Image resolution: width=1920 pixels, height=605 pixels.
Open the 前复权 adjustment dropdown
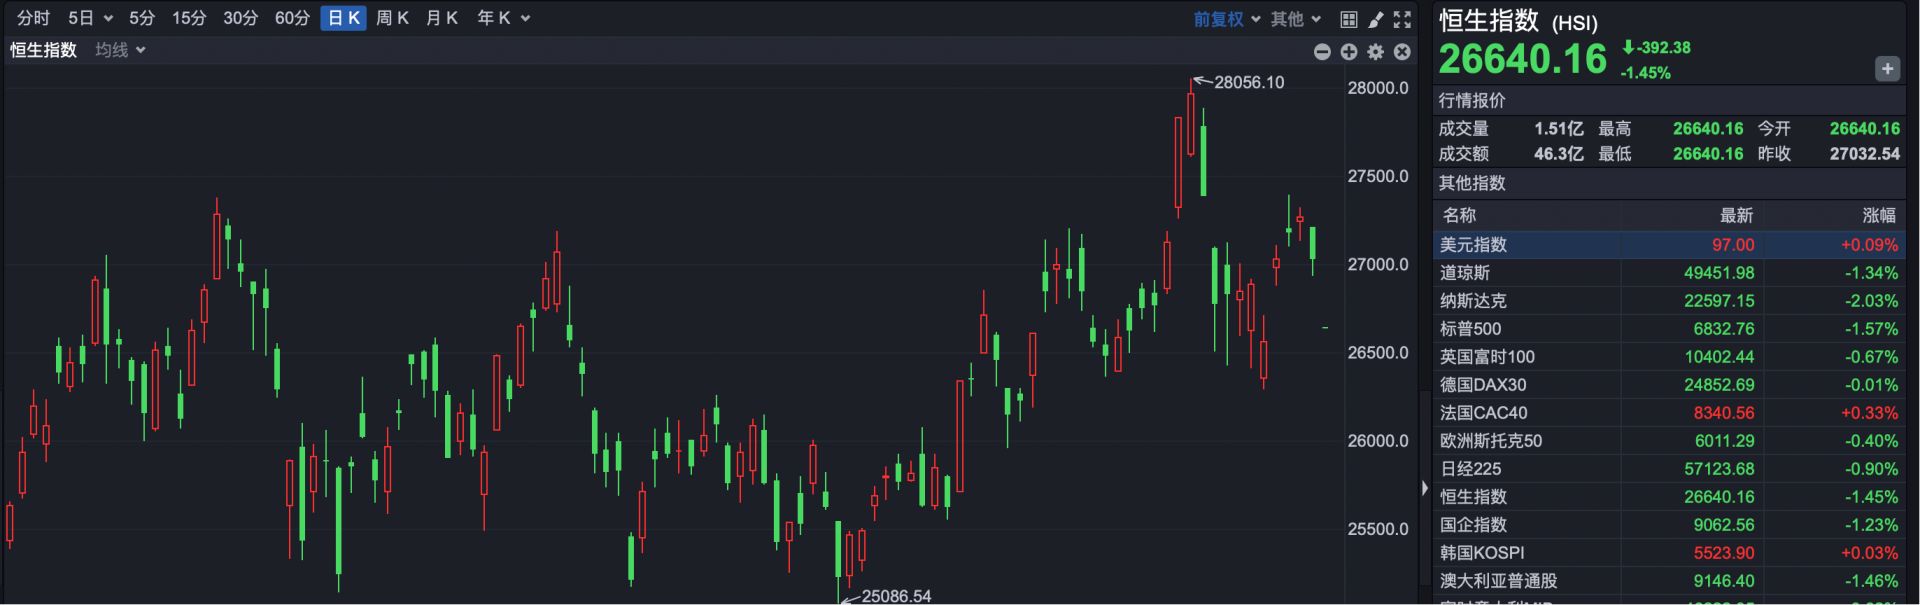(x=1227, y=19)
